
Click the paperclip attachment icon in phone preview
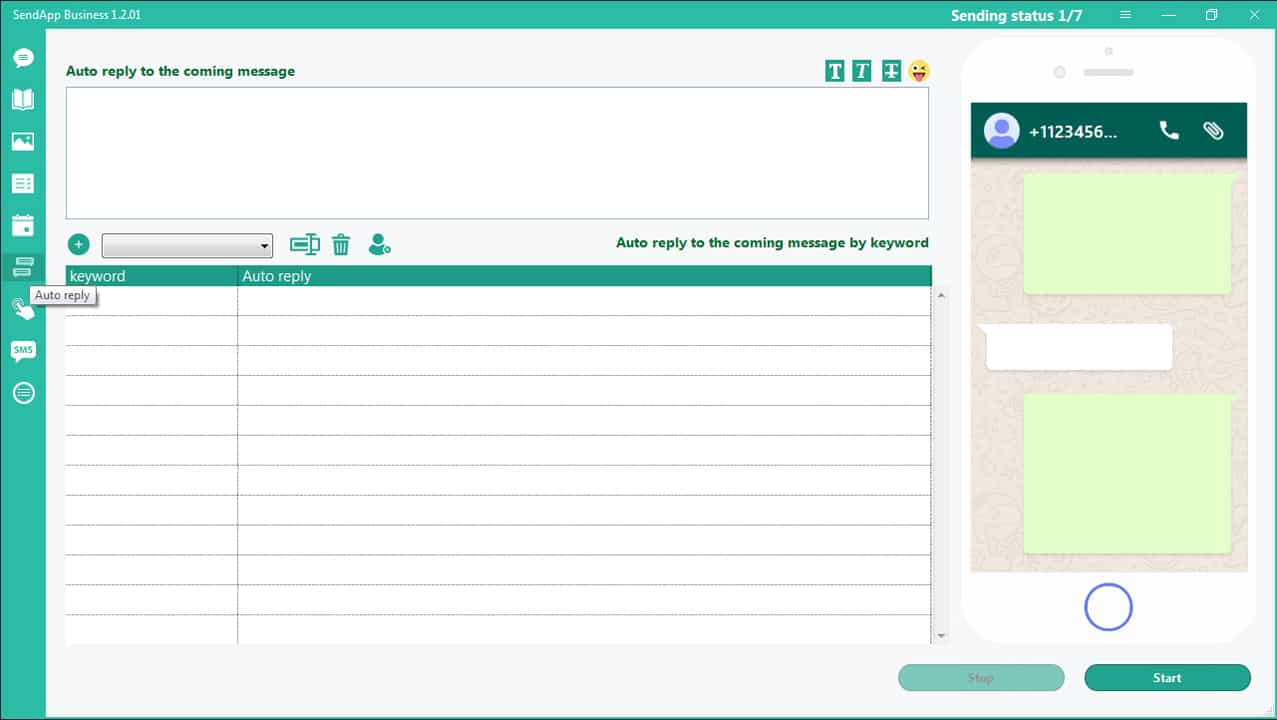pyautogui.click(x=1213, y=131)
